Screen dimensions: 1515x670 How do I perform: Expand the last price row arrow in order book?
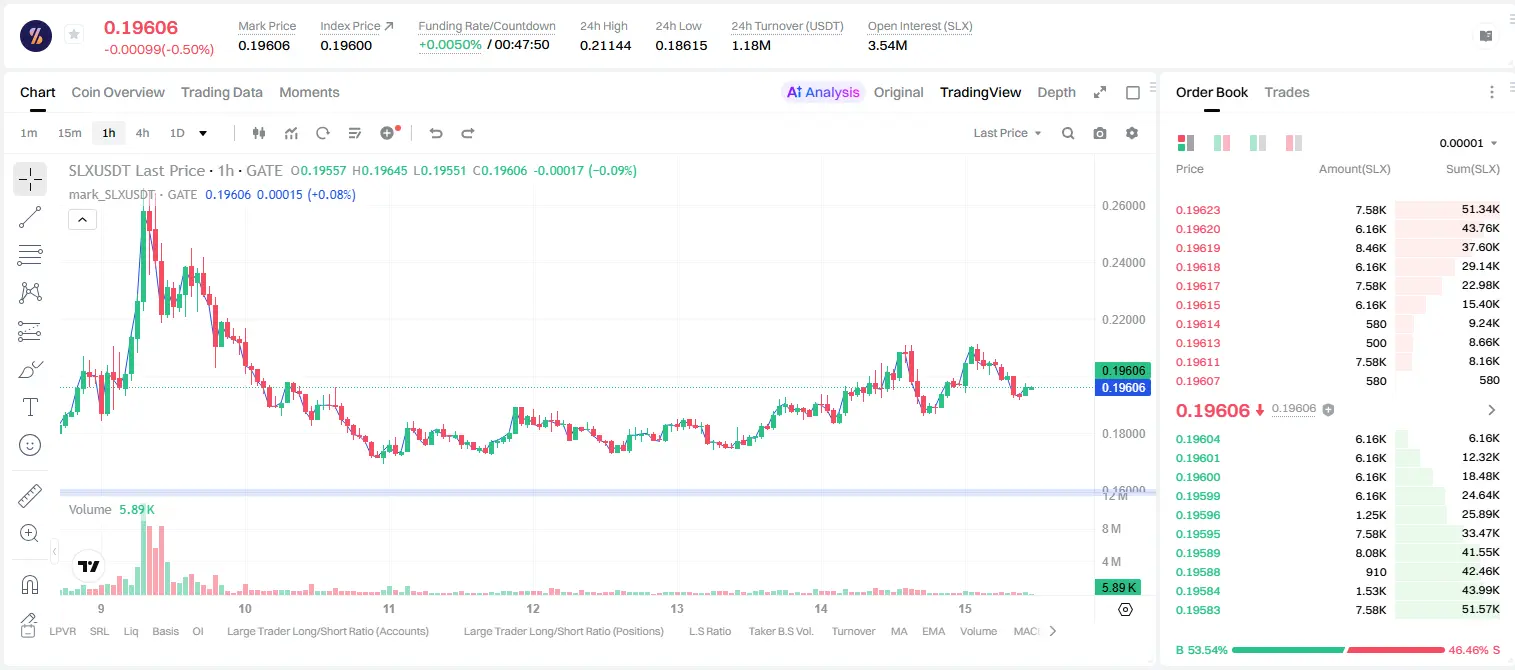click(1492, 410)
